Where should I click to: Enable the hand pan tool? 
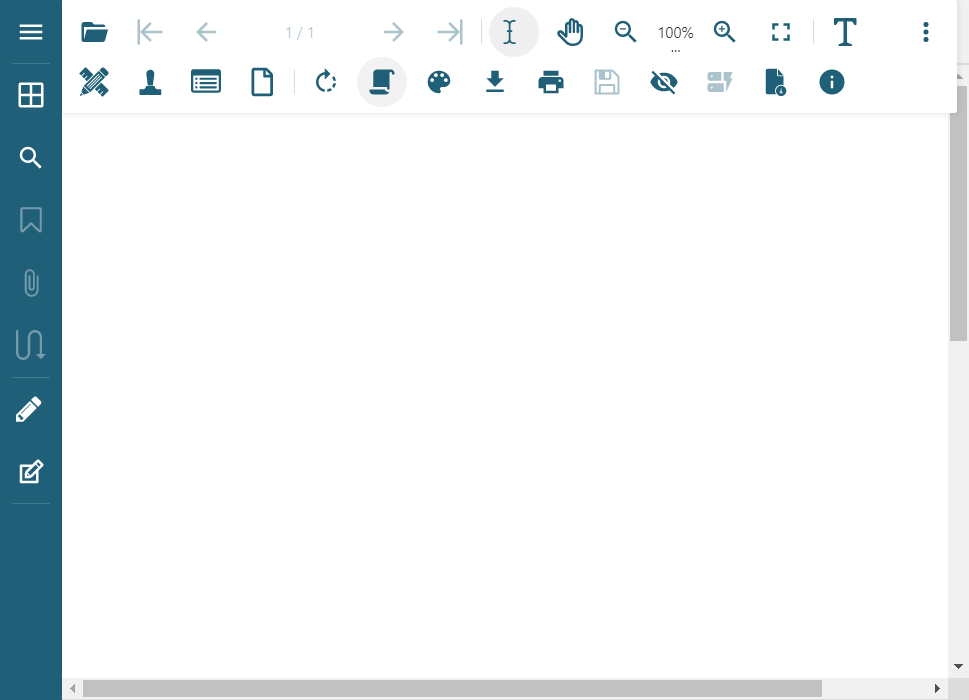click(570, 32)
